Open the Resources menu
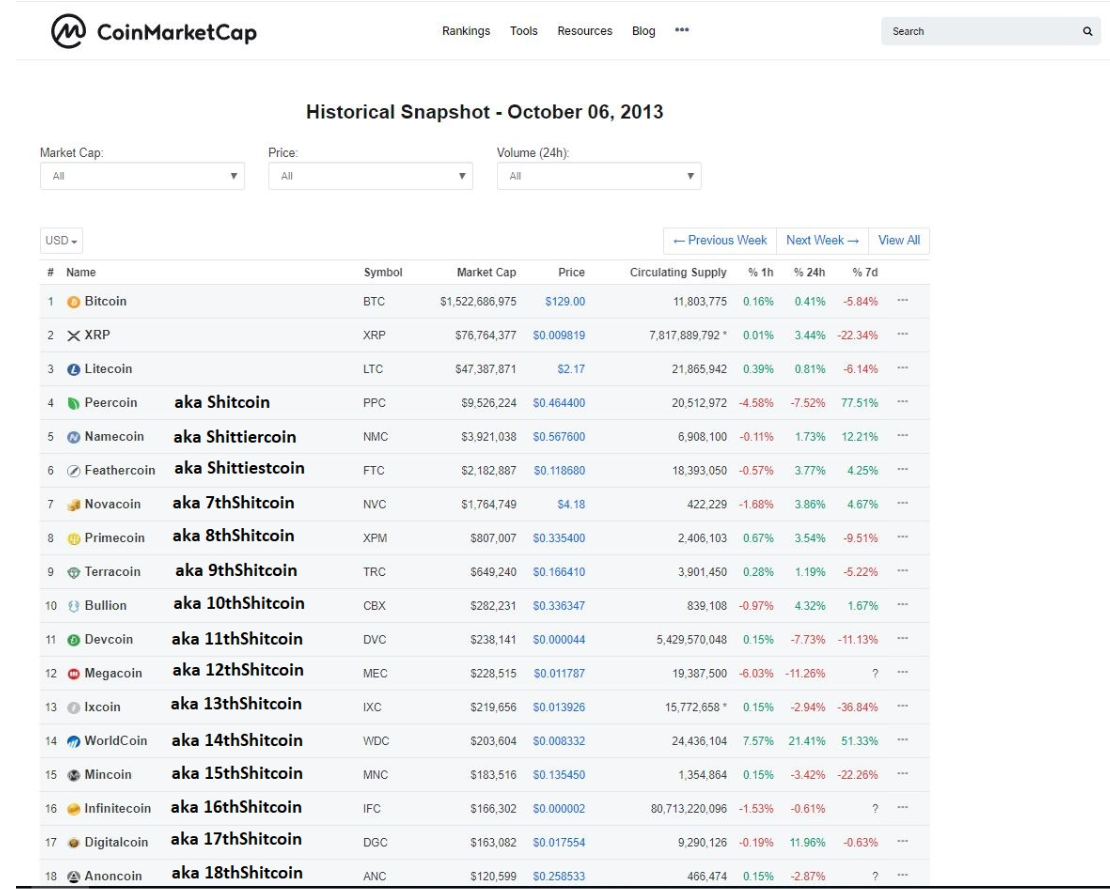The image size is (1110, 889). point(585,31)
